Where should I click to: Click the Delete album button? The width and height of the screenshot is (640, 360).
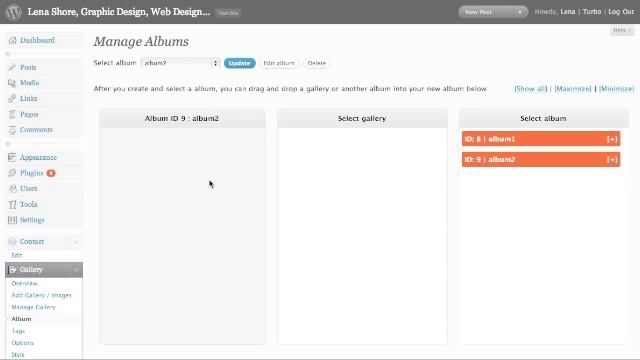[317, 63]
